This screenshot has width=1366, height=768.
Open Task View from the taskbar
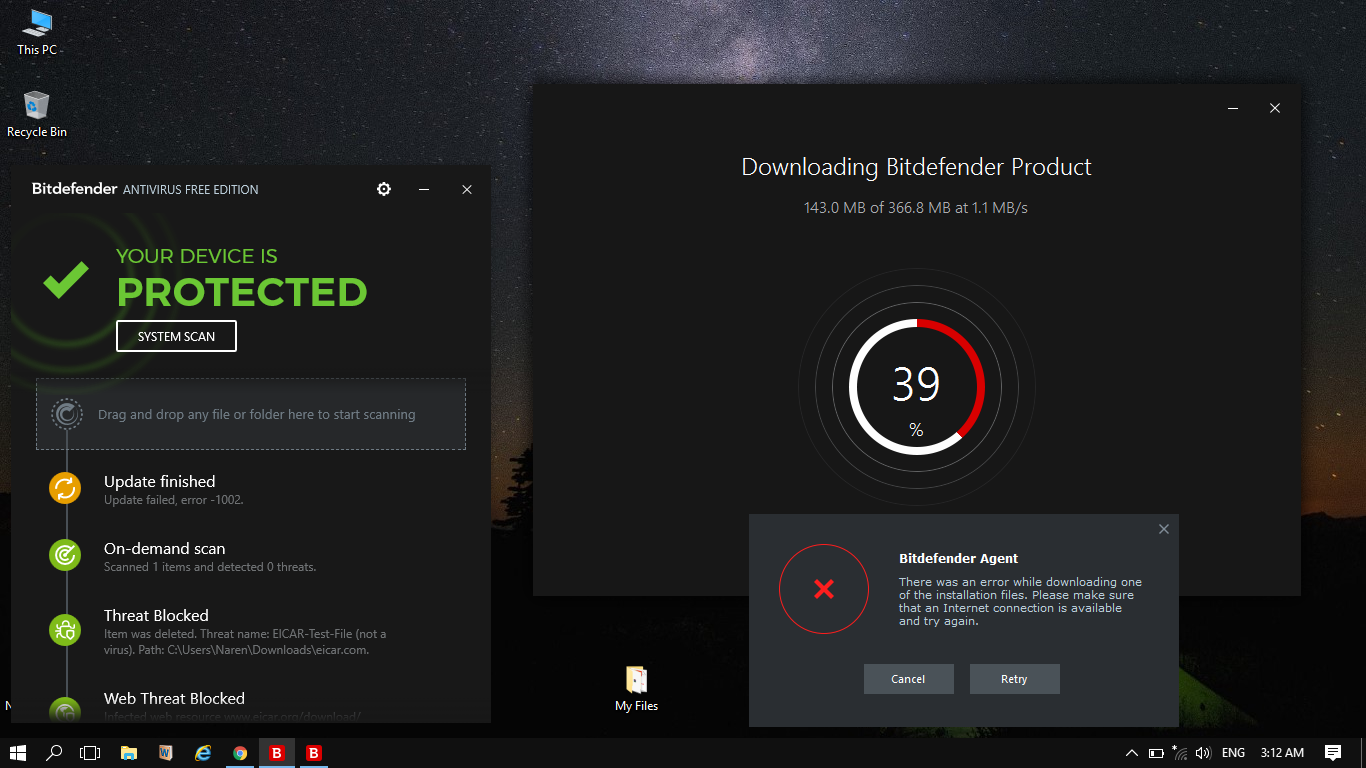click(91, 753)
